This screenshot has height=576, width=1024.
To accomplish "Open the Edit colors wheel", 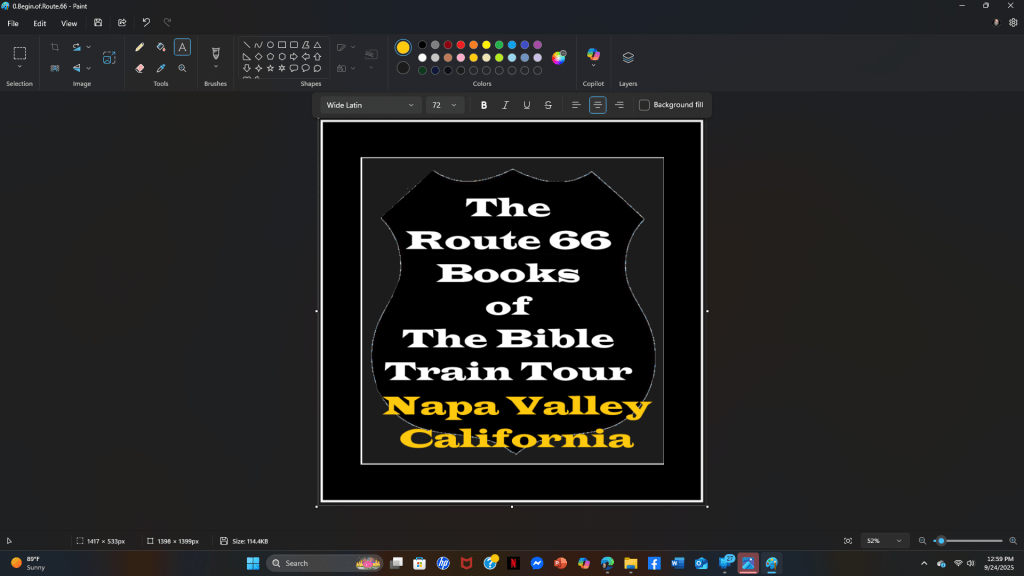I will click(559, 57).
